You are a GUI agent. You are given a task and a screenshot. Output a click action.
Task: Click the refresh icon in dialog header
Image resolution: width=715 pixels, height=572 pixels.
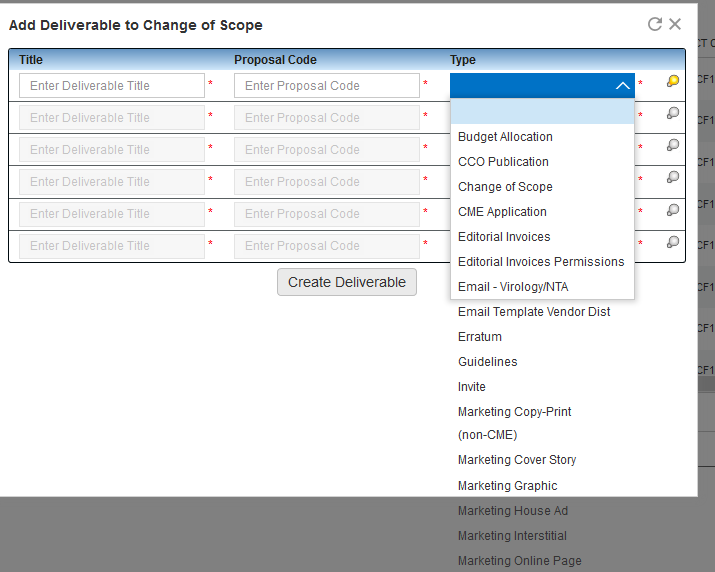click(x=655, y=24)
